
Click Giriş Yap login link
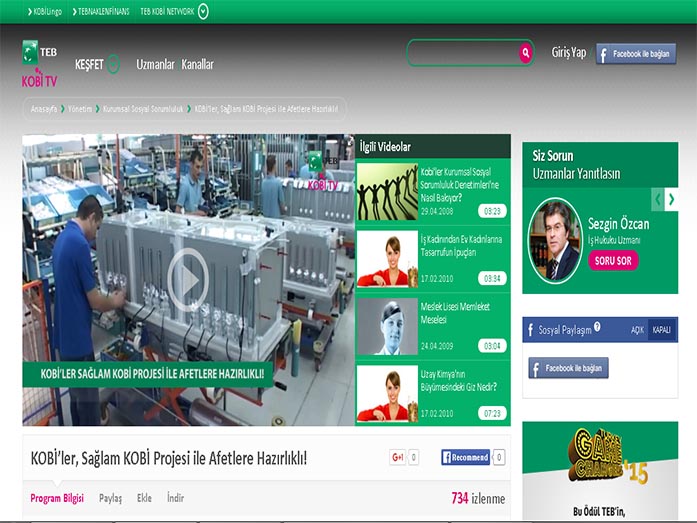[x=569, y=52]
